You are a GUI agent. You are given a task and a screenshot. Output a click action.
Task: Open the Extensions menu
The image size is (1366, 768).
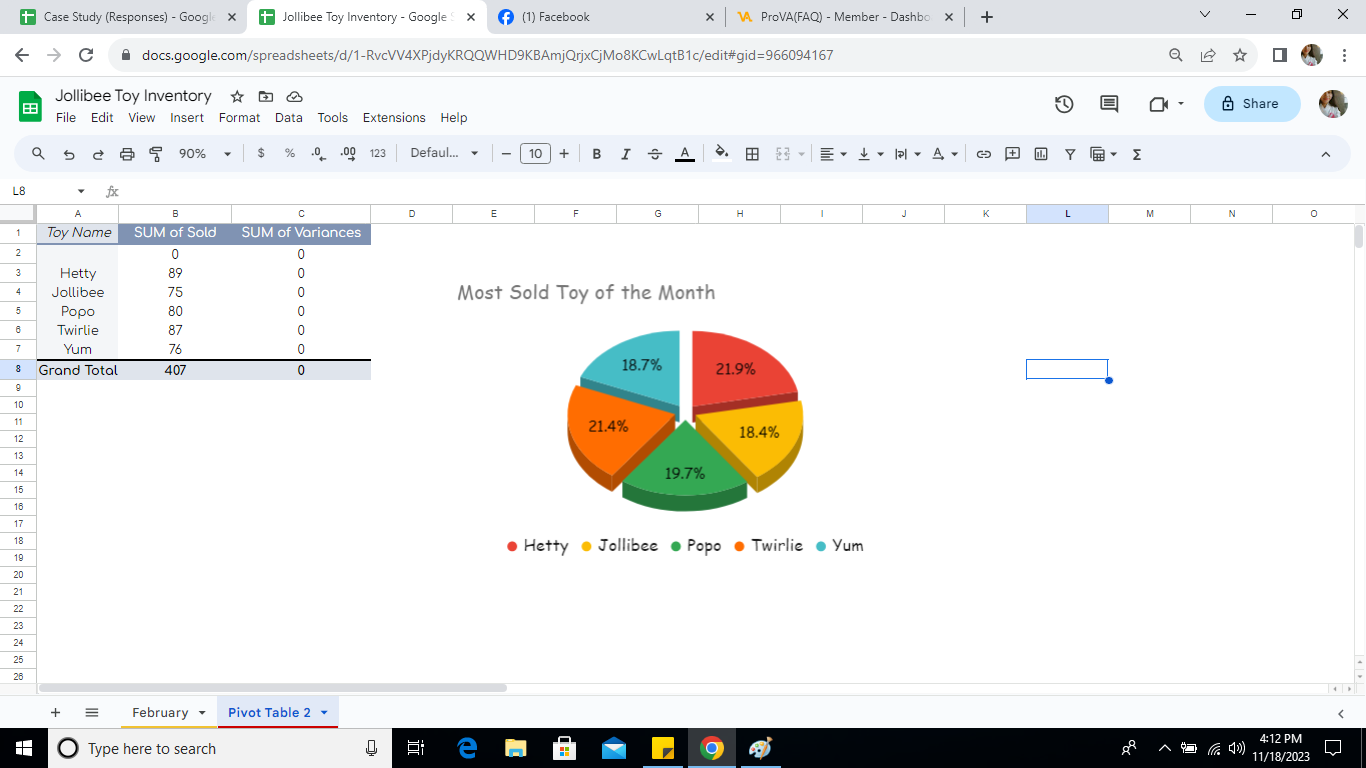click(x=394, y=118)
